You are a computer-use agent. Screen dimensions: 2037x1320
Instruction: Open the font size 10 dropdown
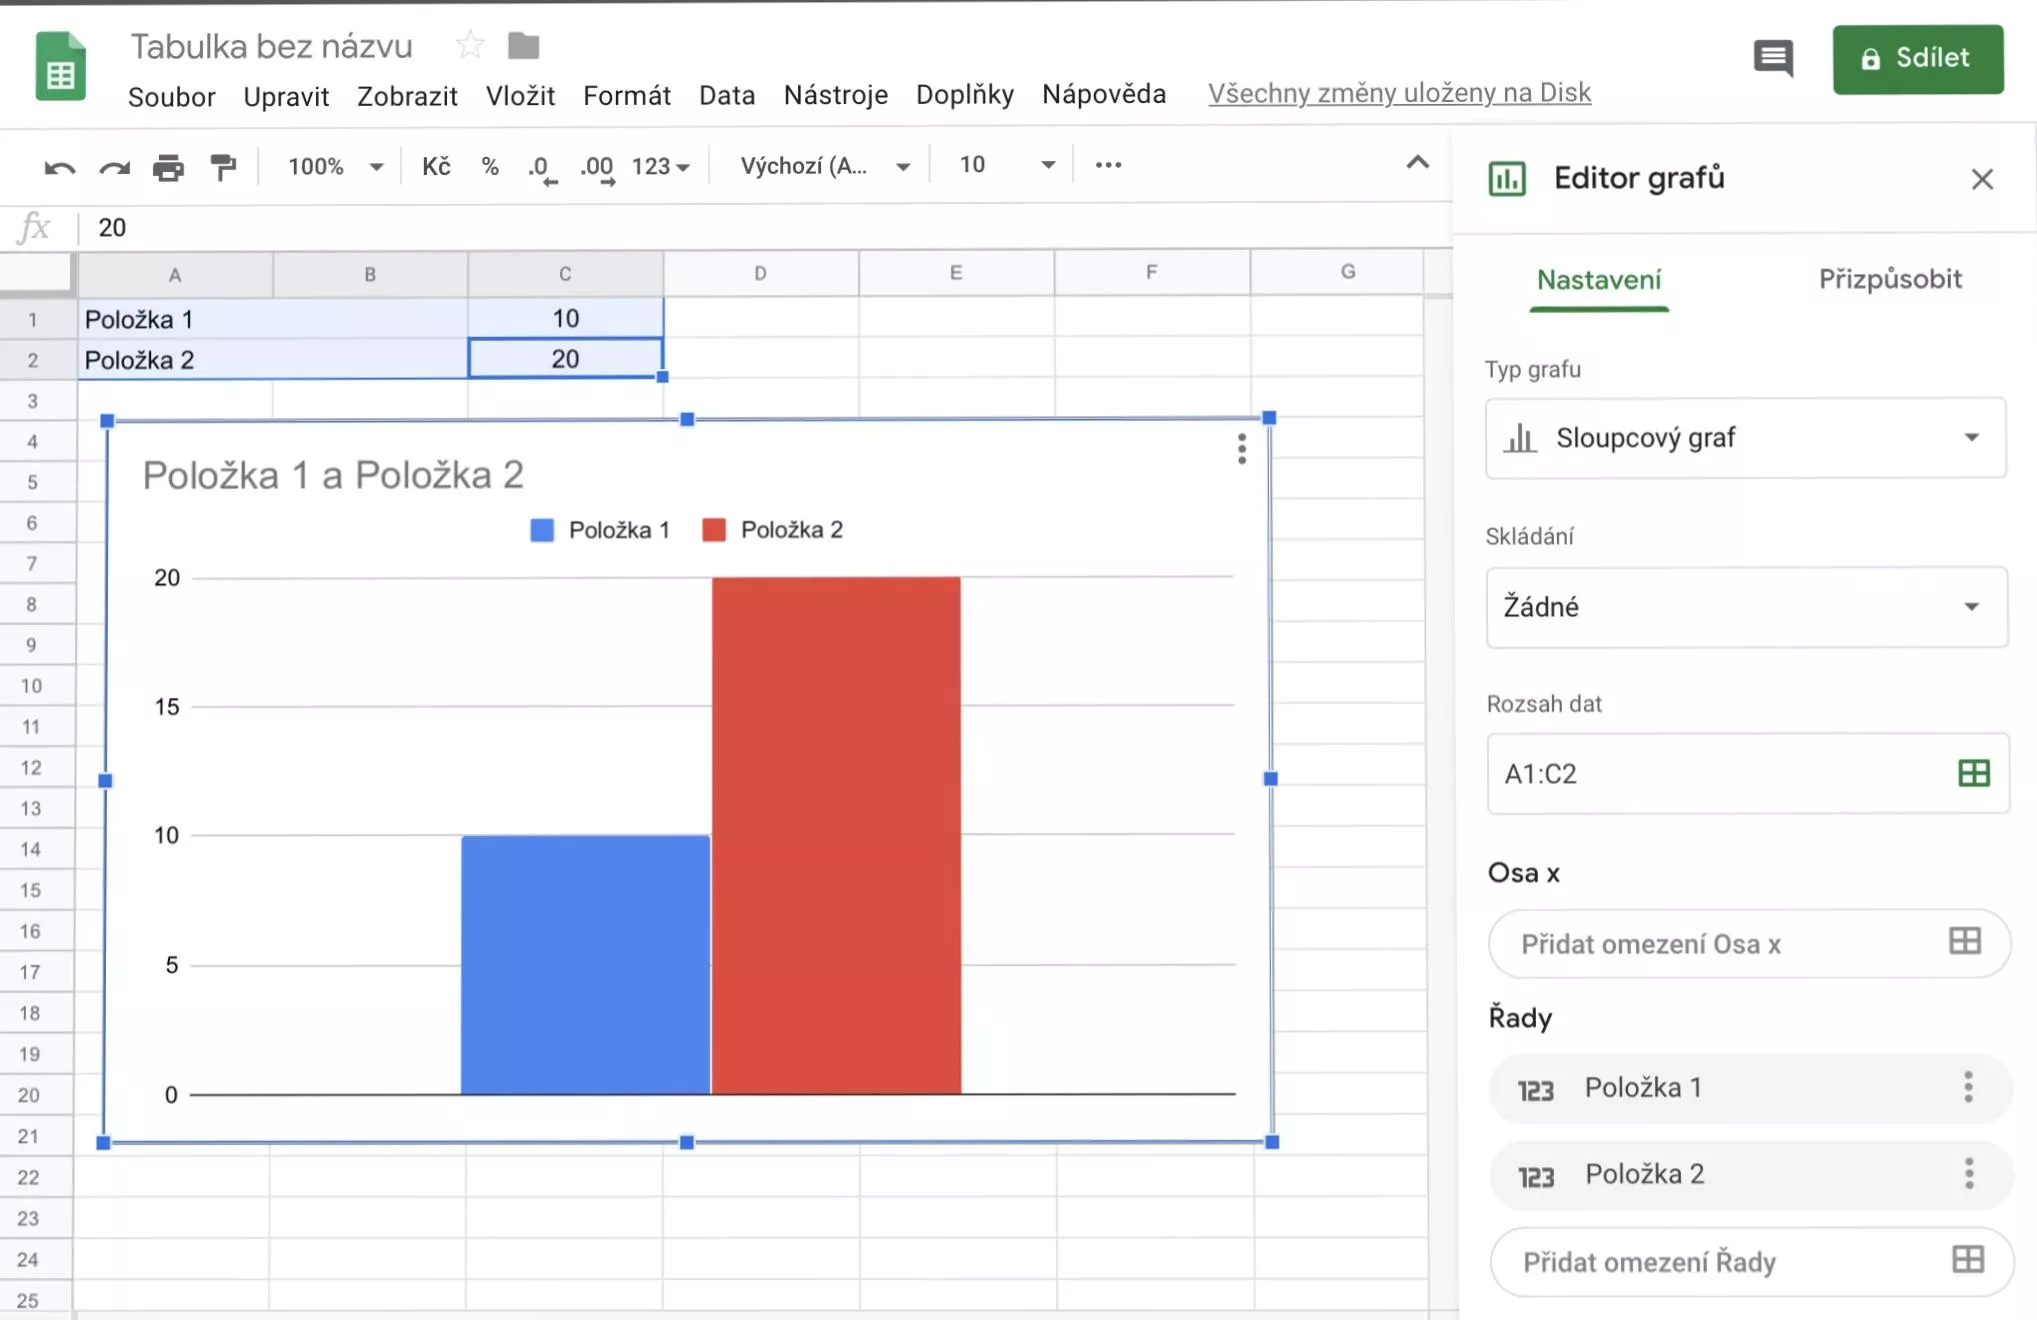1005,165
